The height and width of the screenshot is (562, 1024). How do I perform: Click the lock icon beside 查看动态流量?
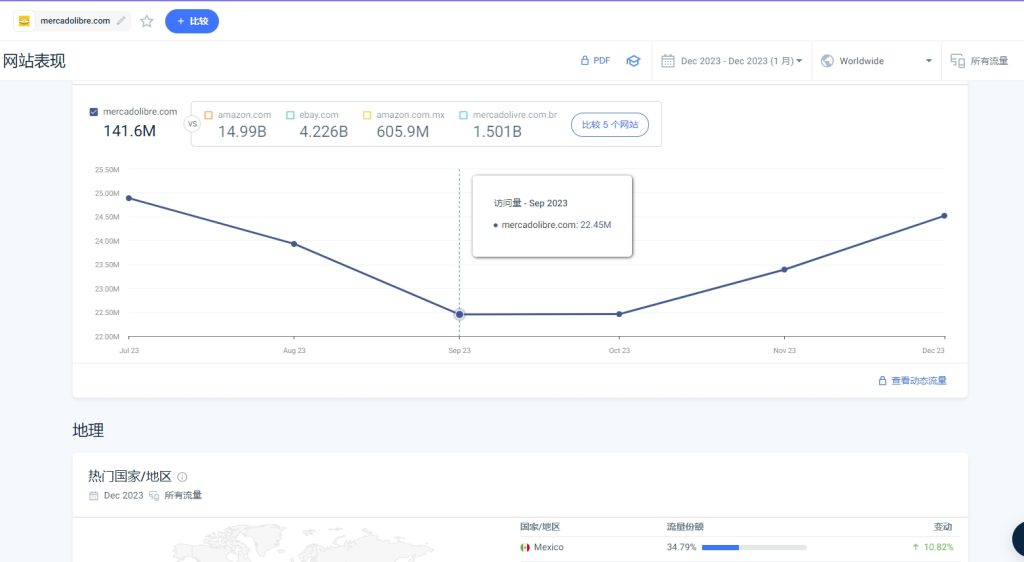882,381
